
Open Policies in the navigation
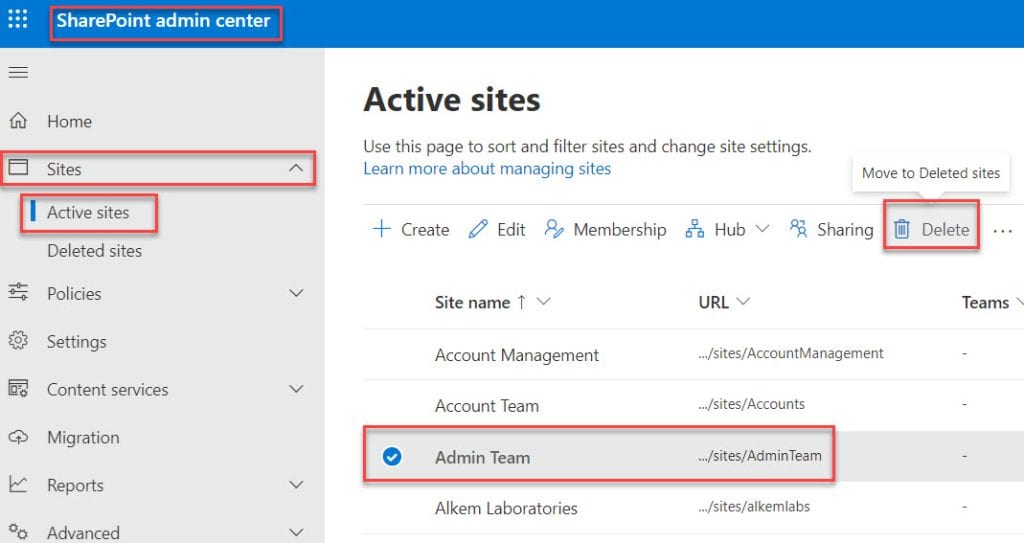[74, 293]
